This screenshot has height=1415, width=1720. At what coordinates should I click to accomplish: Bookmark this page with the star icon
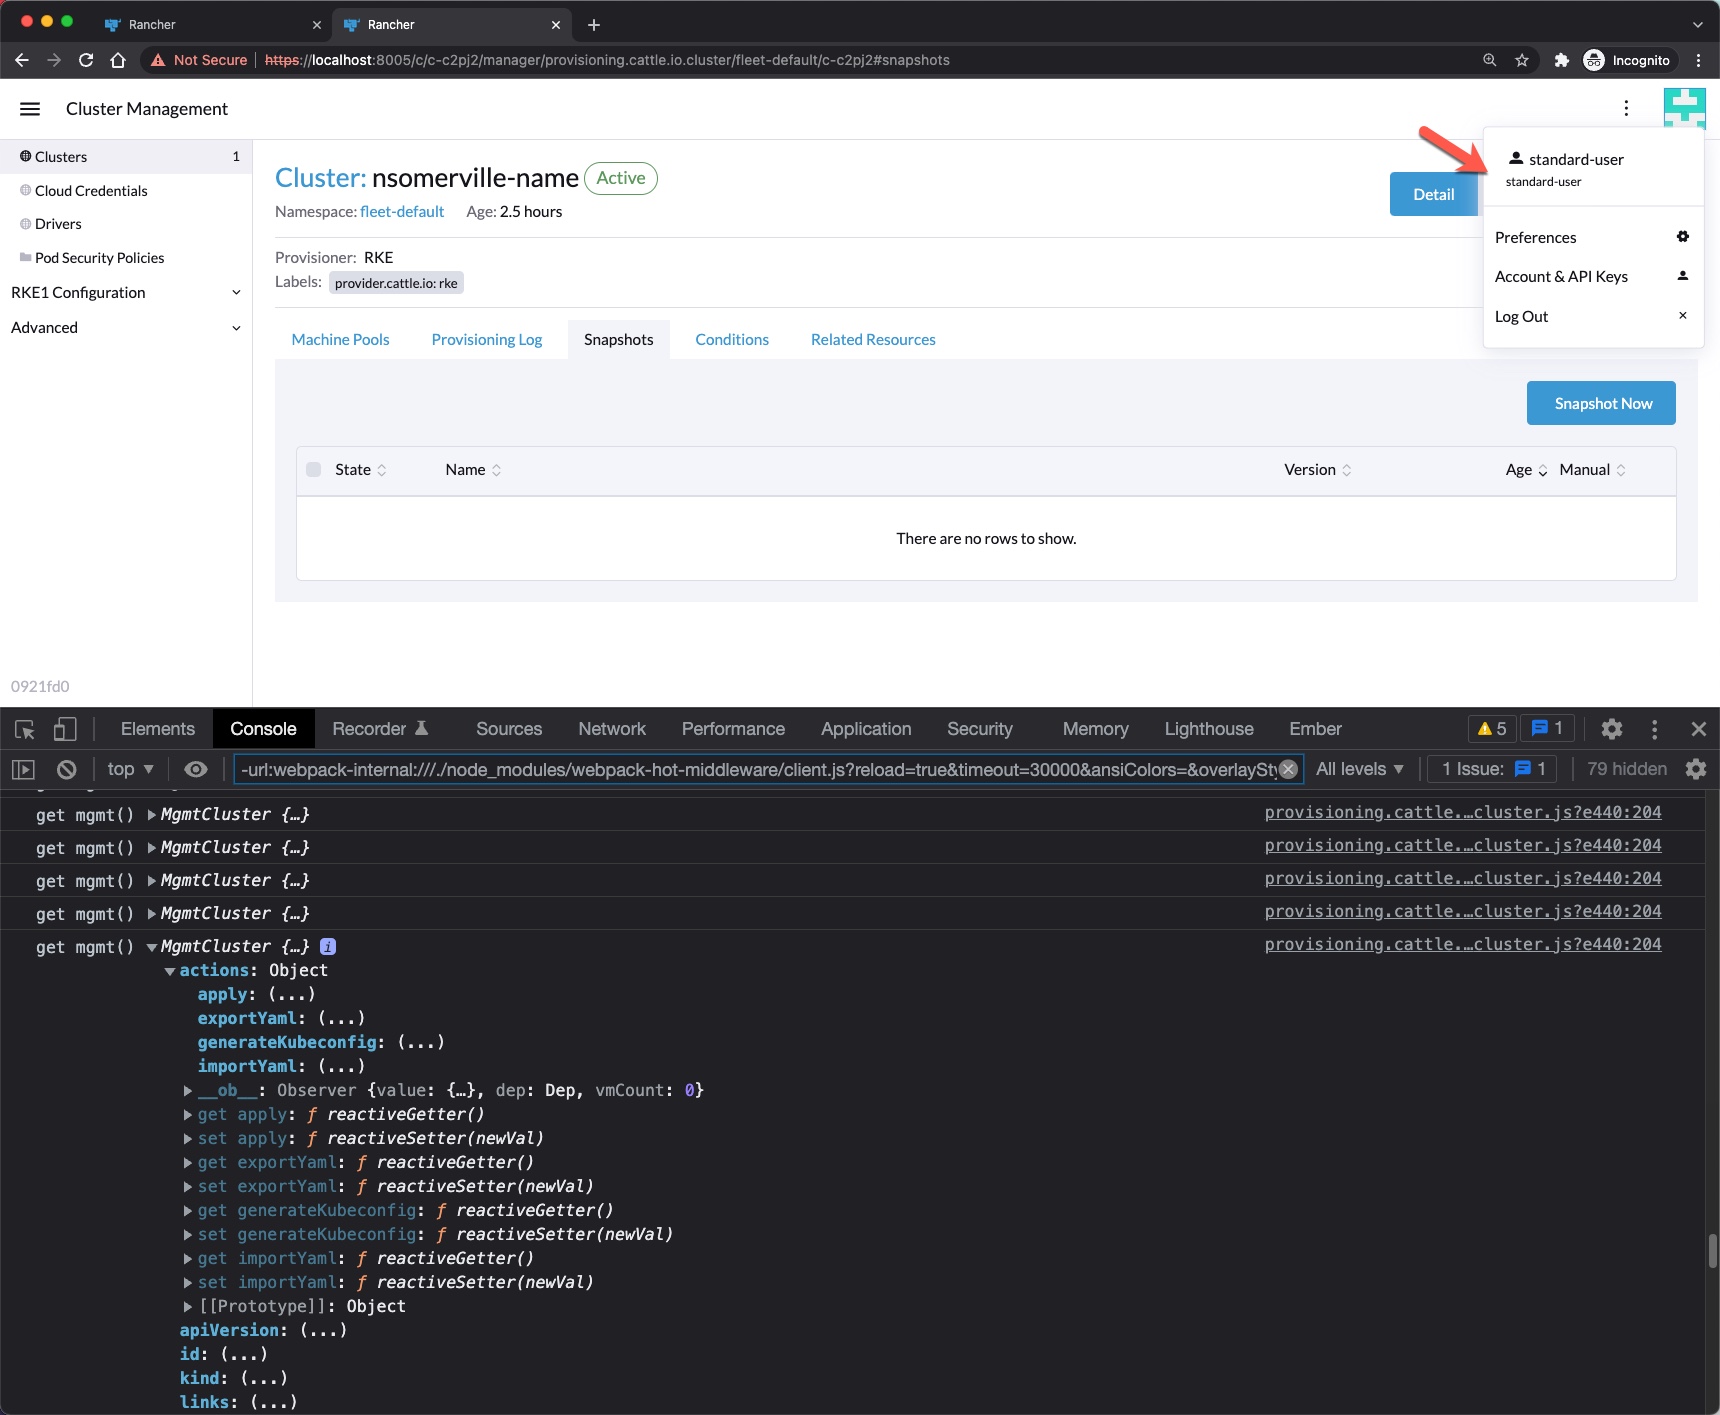[1522, 60]
